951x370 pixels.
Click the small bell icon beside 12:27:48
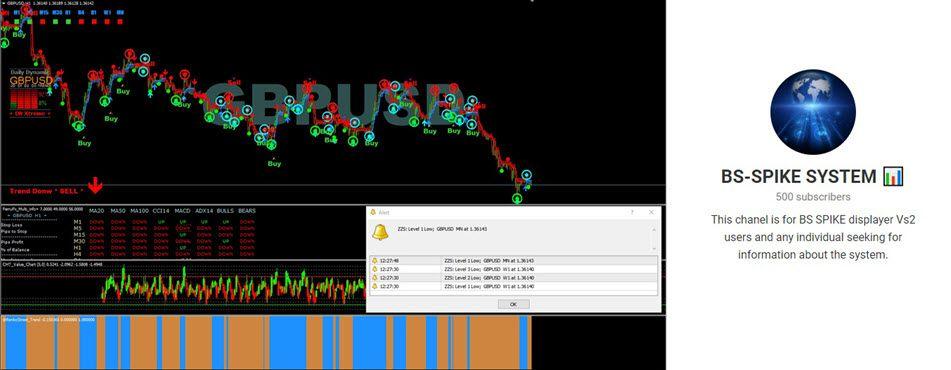tap(375, 260)
